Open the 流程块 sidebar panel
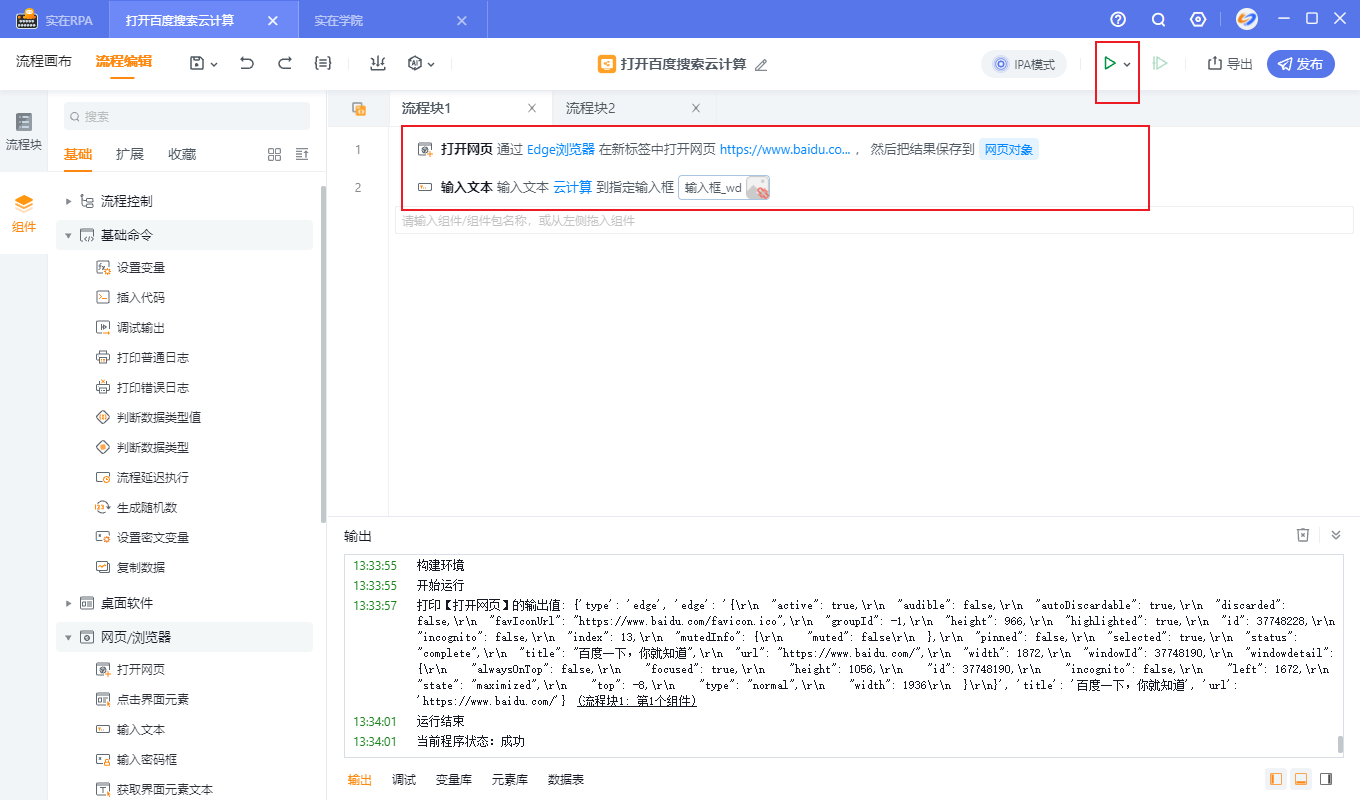 24,132
